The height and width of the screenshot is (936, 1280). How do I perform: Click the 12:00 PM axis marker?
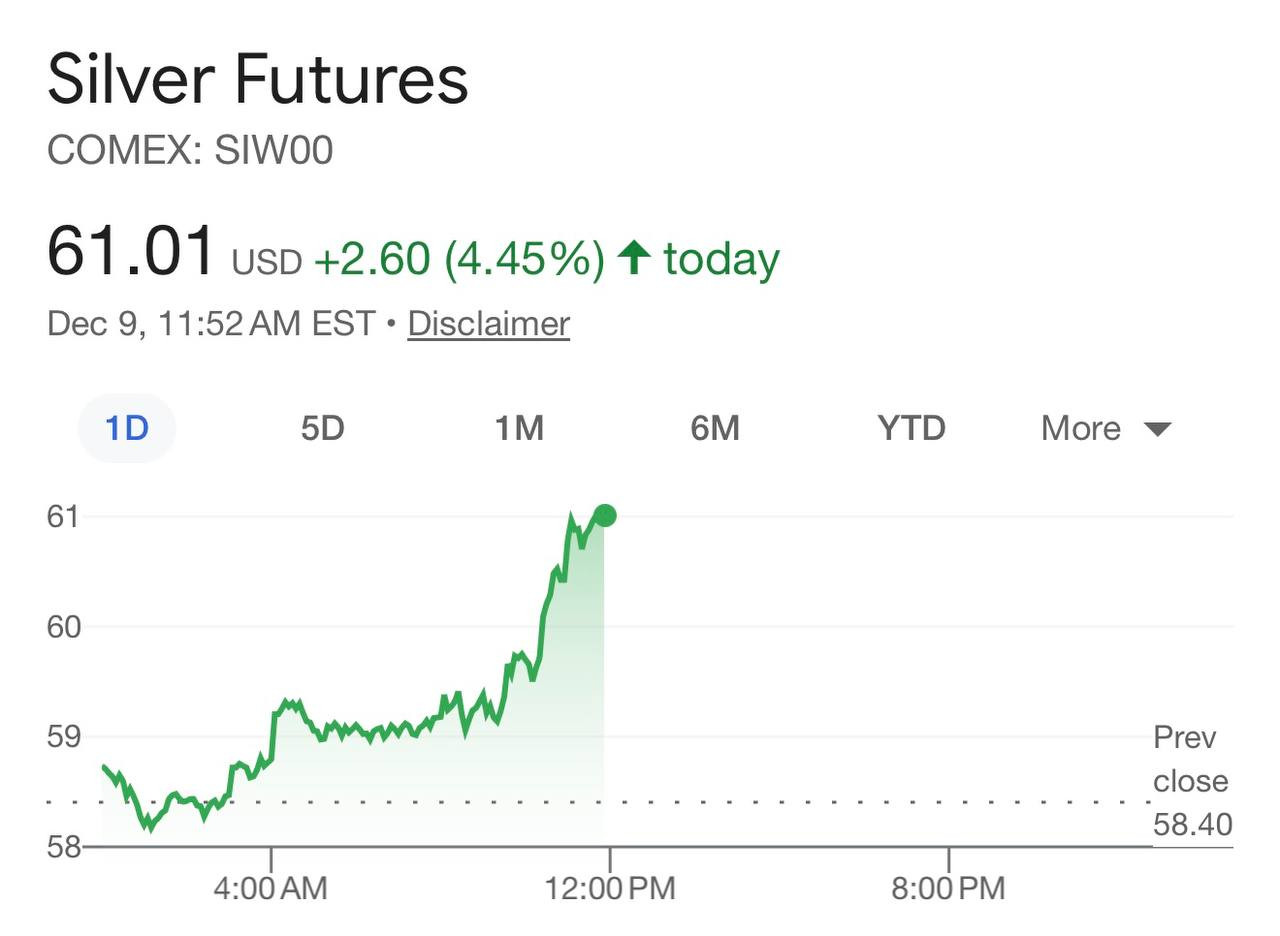(609, 887)
